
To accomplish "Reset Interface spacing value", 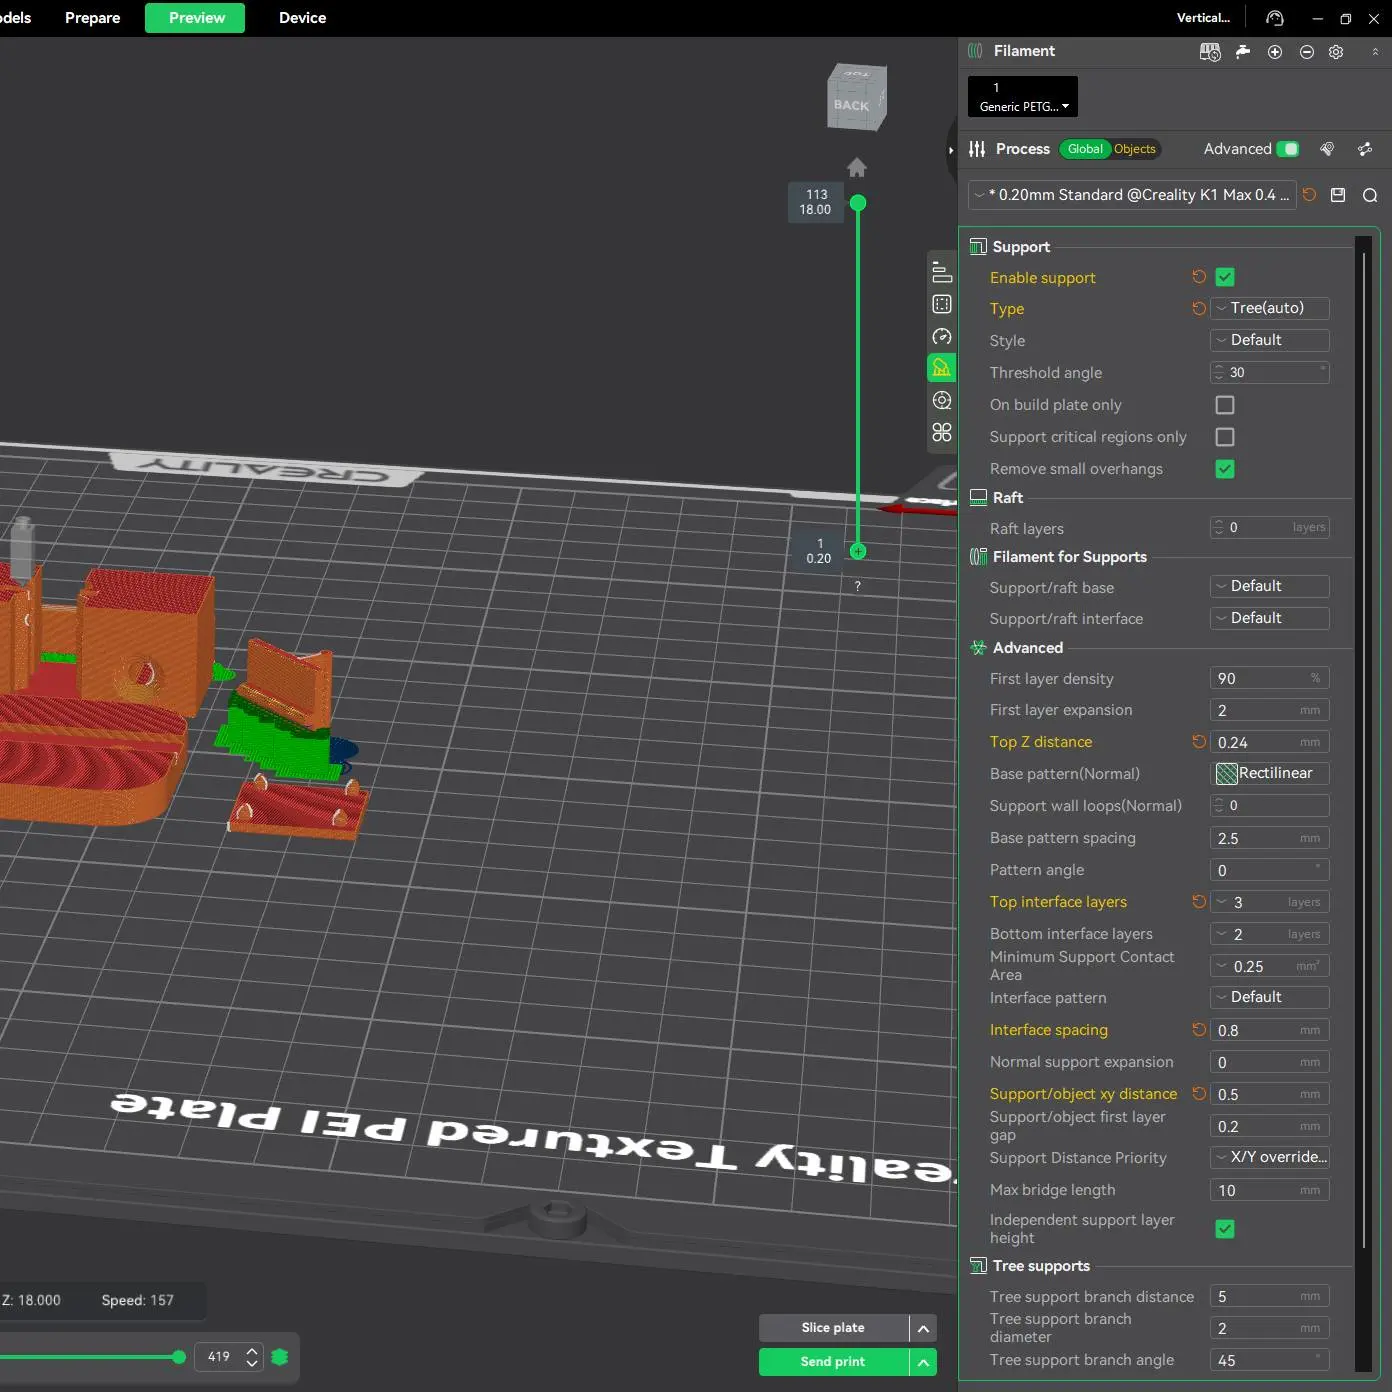I will click(x=1199, y=1030).
